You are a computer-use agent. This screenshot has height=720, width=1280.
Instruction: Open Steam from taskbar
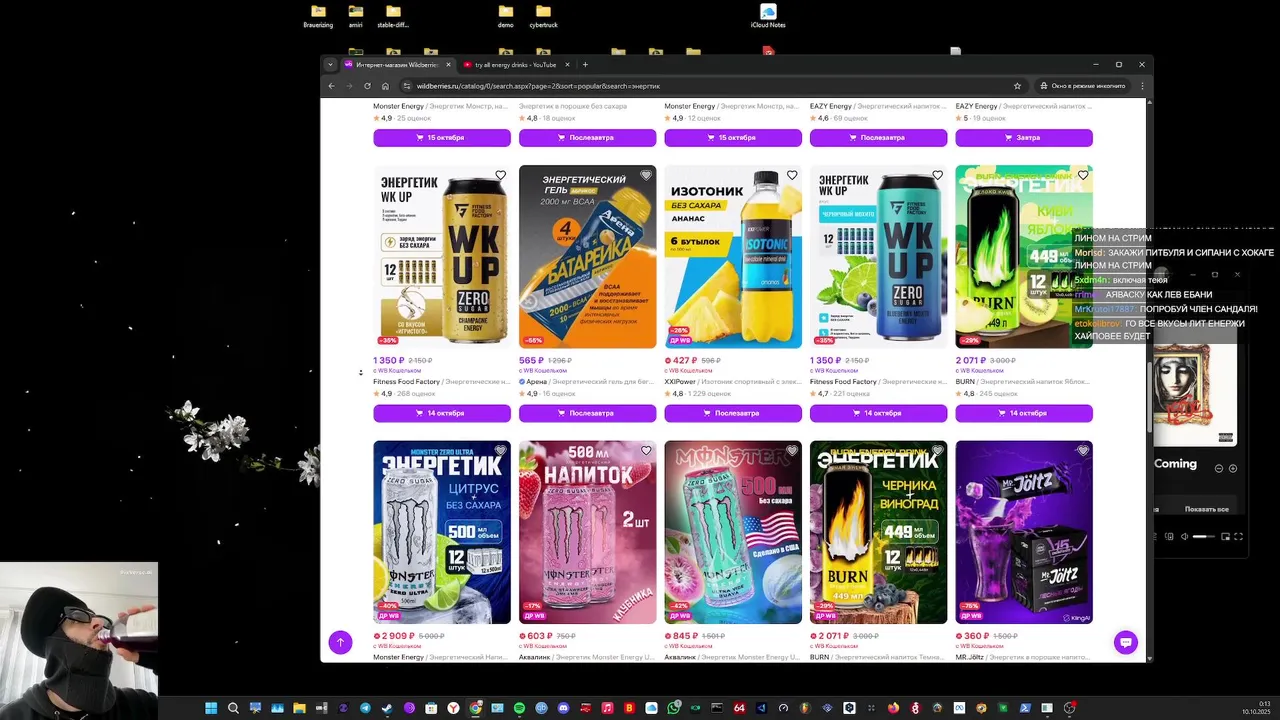387,708
